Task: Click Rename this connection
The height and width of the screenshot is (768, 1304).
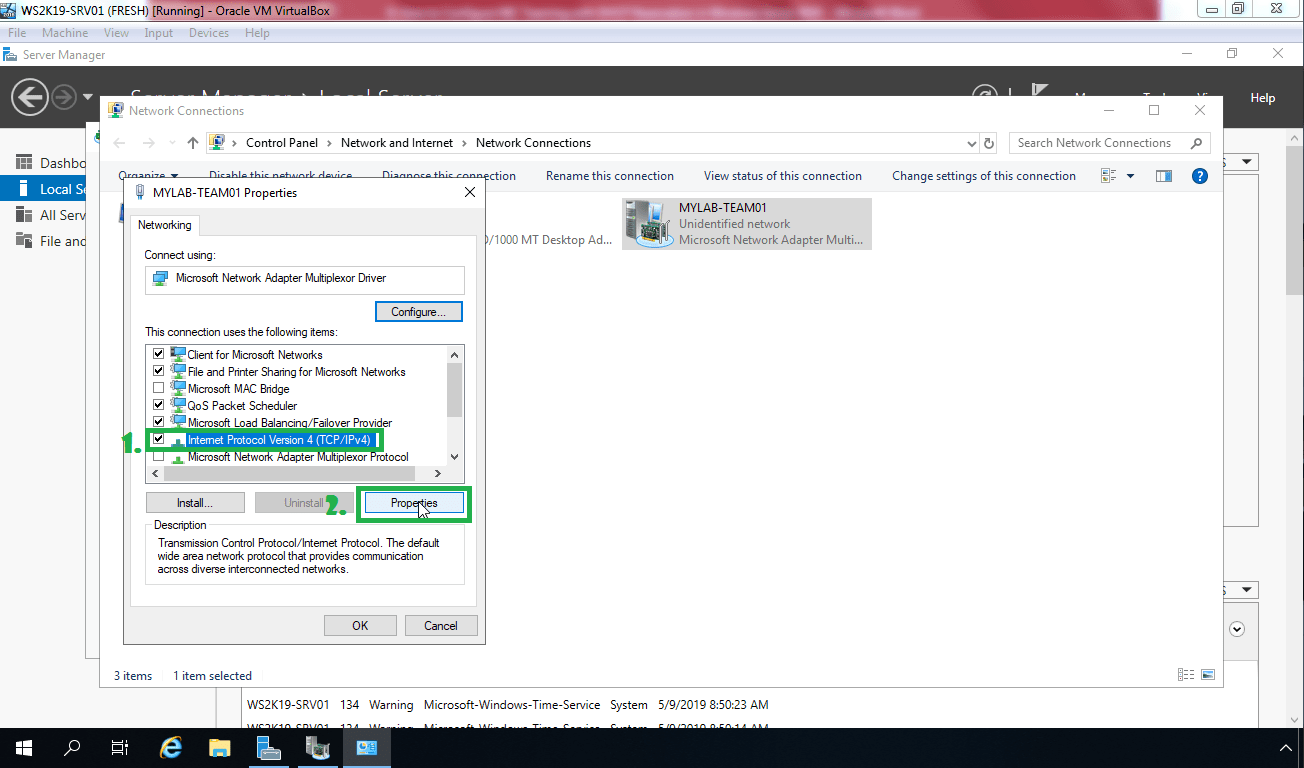Action: coord(610,176)
